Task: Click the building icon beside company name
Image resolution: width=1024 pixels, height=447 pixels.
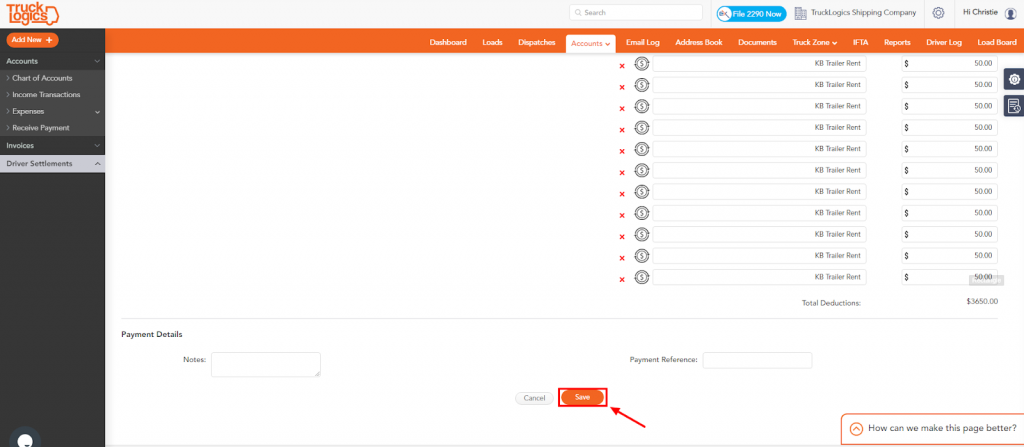Action: (x=800, y=13)
